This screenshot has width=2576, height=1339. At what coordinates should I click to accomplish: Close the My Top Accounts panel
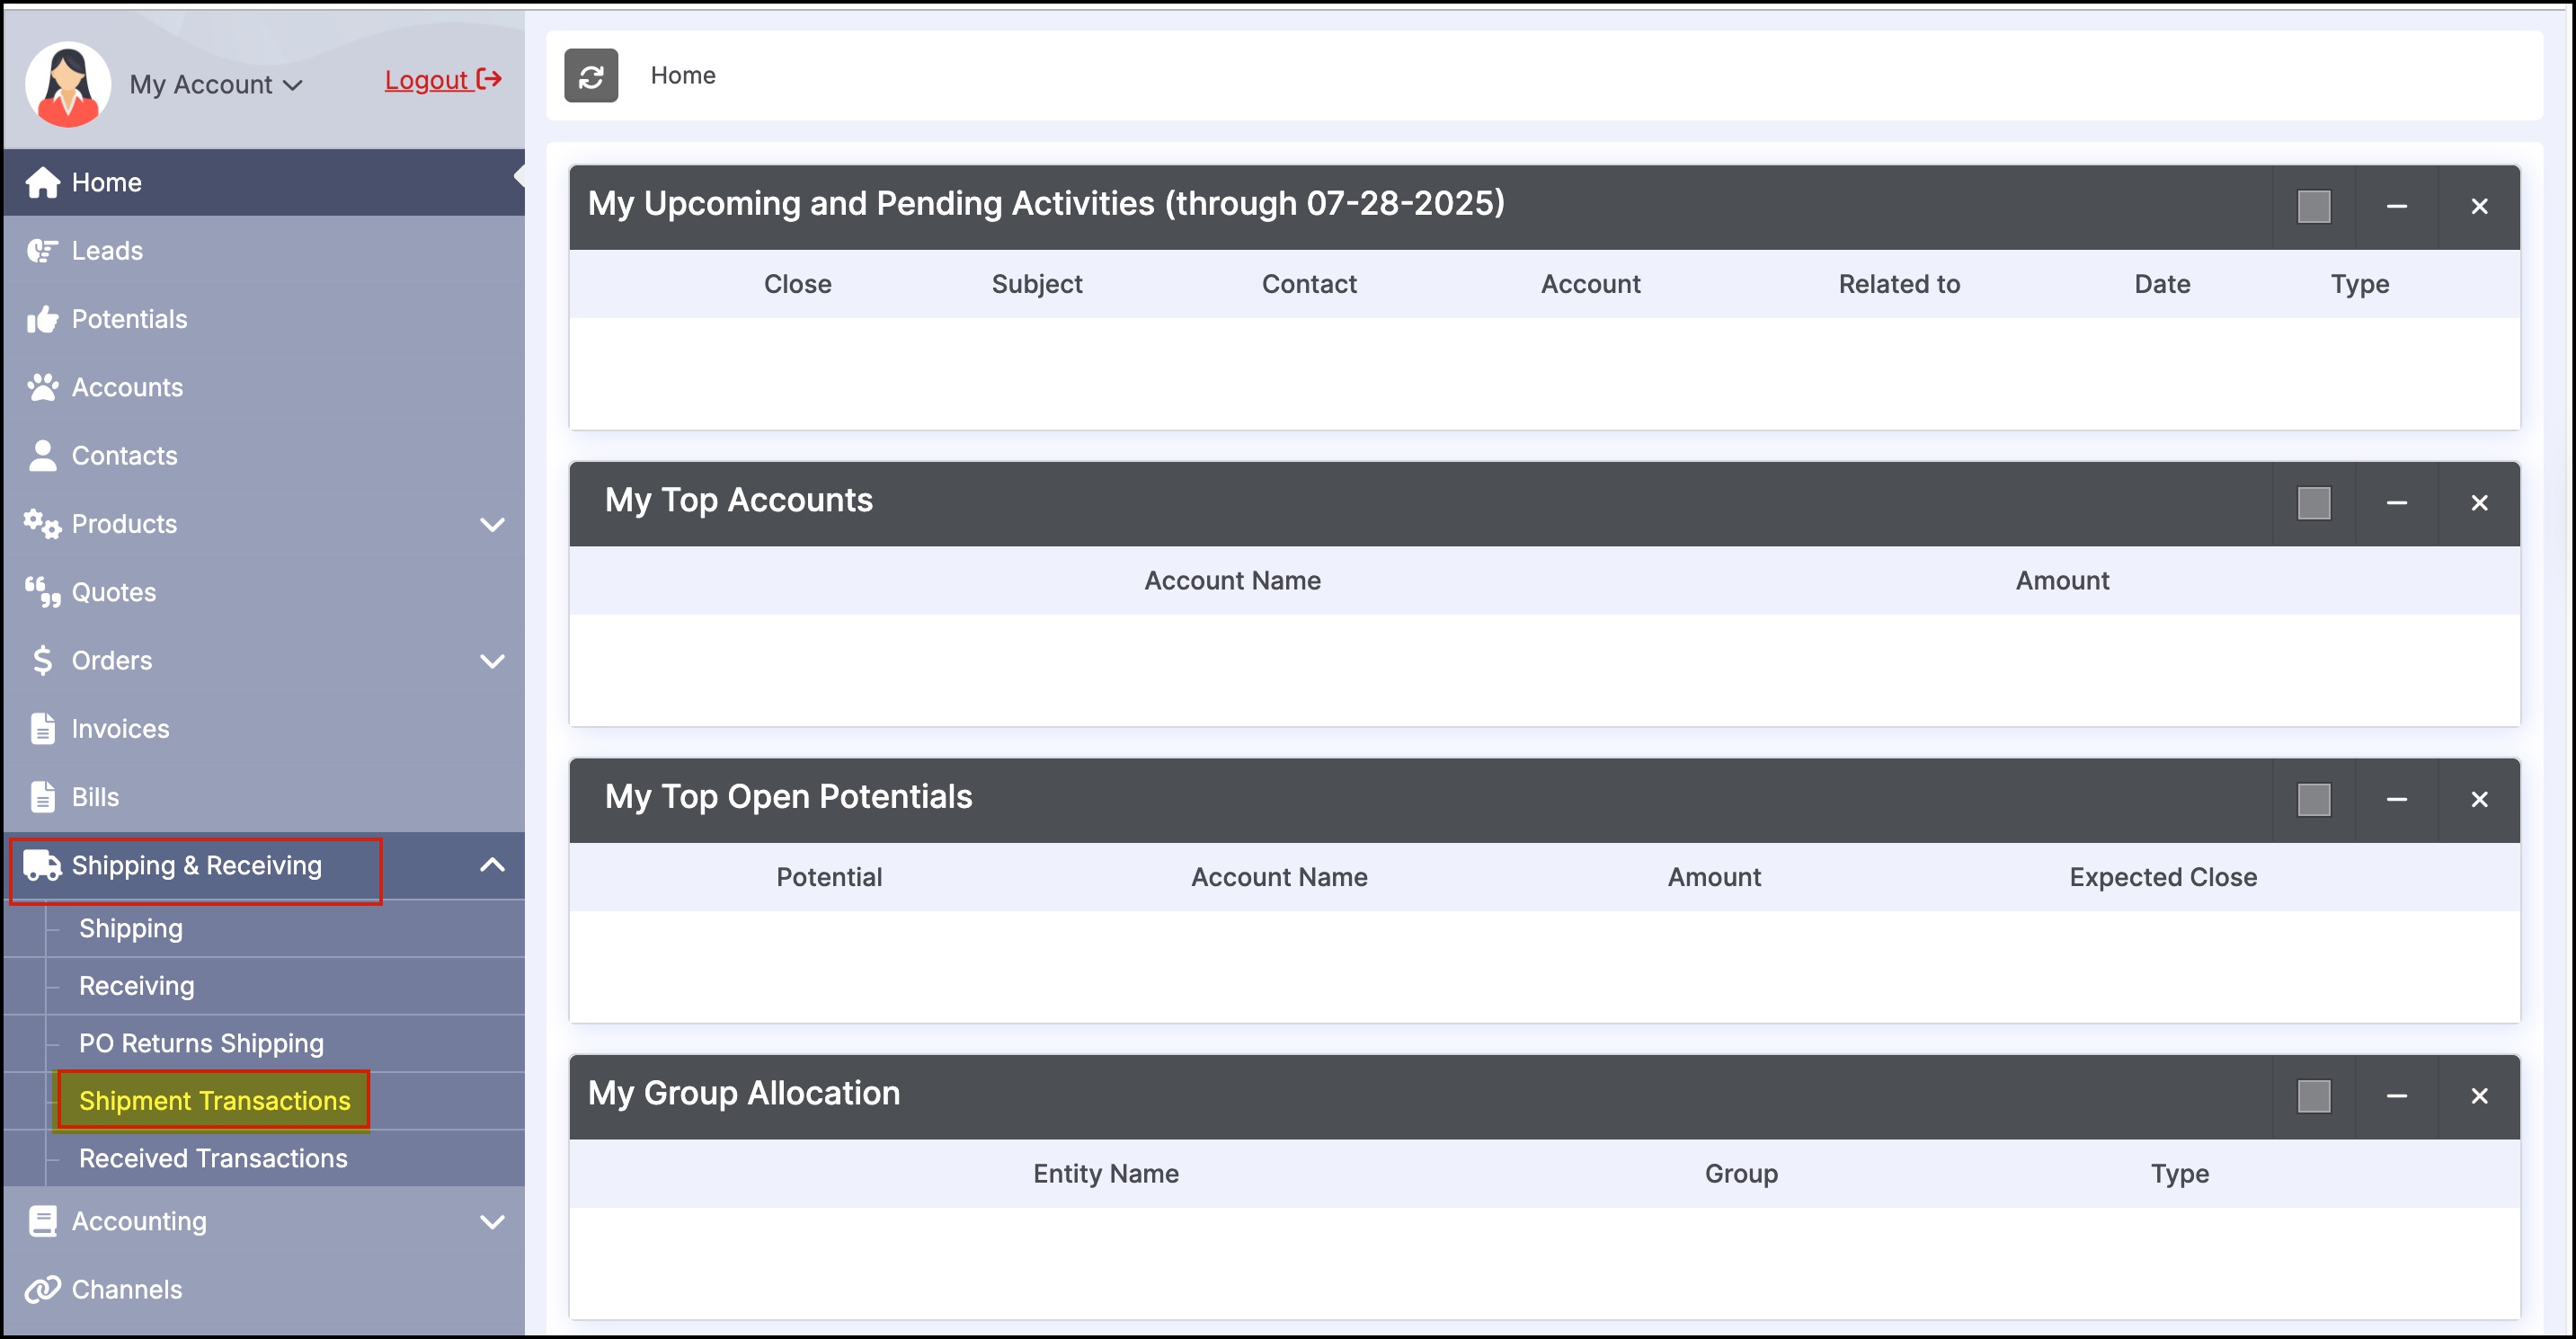(x=2479, y=503)
